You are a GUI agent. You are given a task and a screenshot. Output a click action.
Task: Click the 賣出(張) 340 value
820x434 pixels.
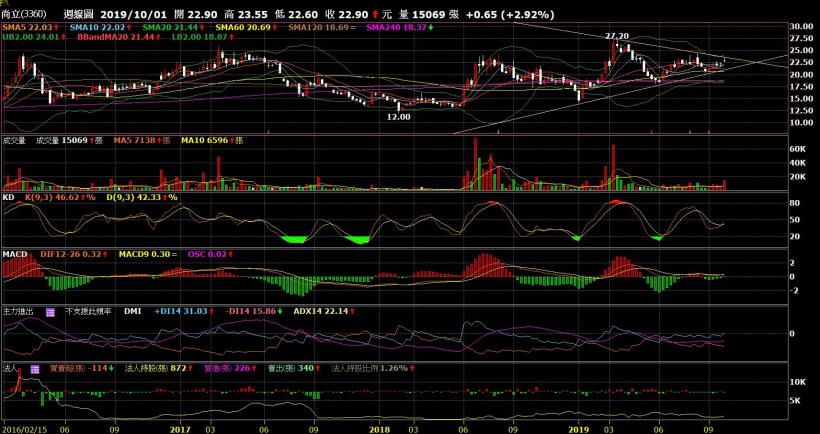click(293, 369)
